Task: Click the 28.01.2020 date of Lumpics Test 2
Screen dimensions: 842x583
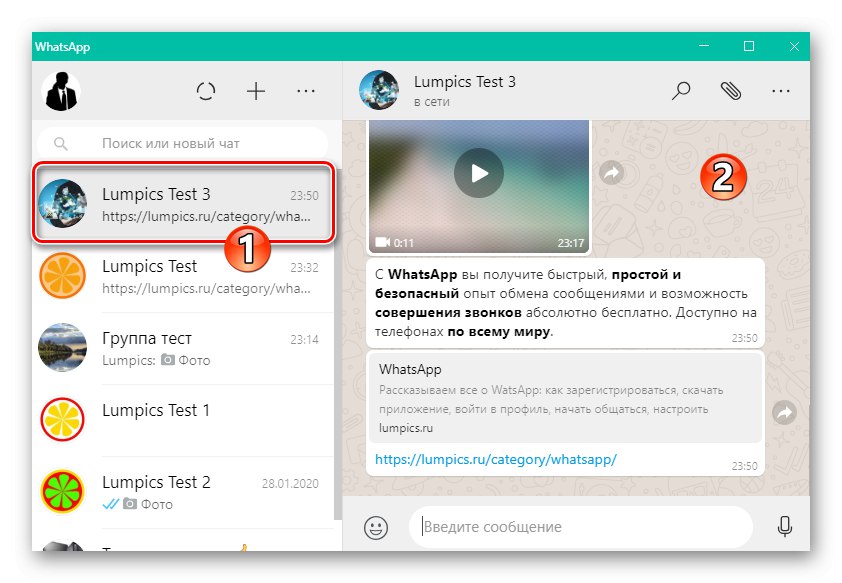Action: point(290,484)
